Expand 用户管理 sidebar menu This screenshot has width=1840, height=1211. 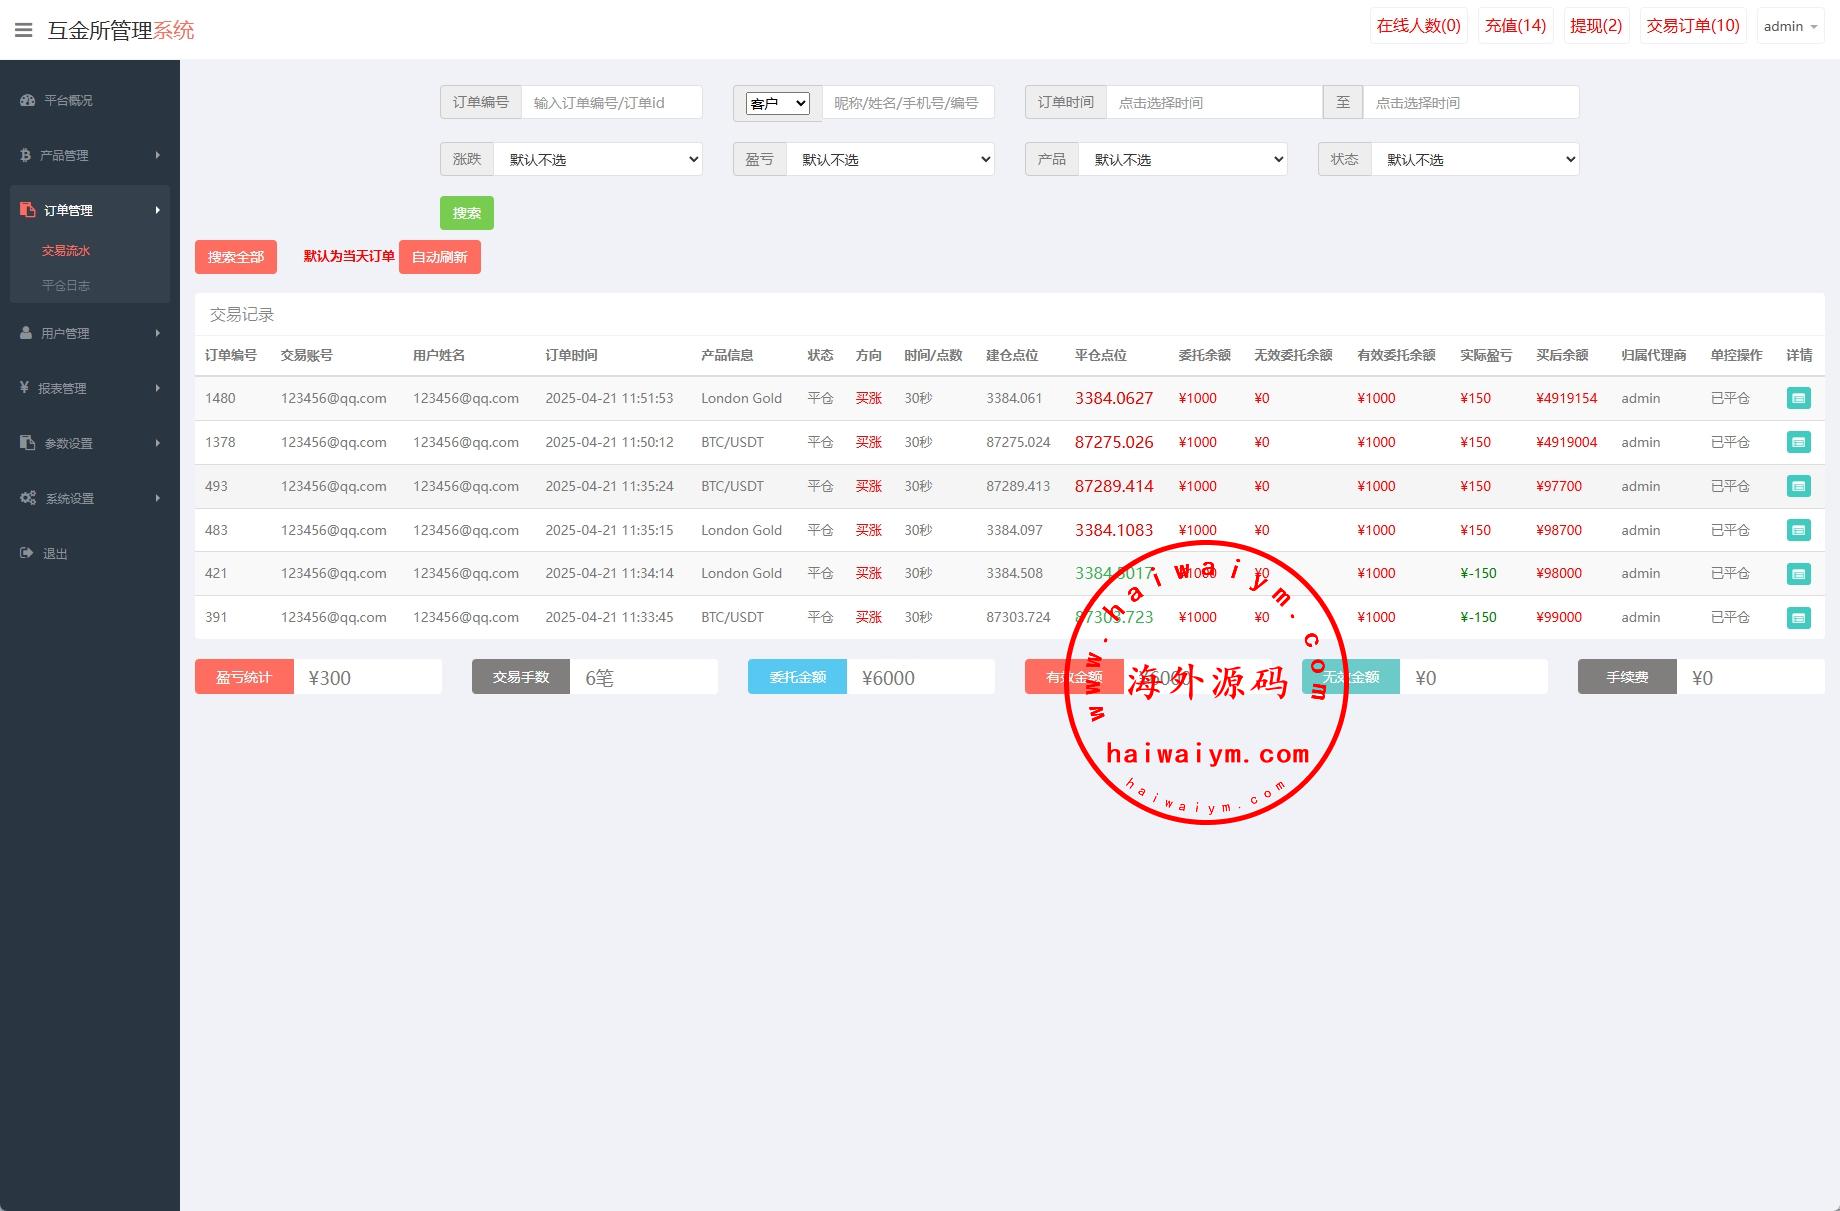click(90, 333)
